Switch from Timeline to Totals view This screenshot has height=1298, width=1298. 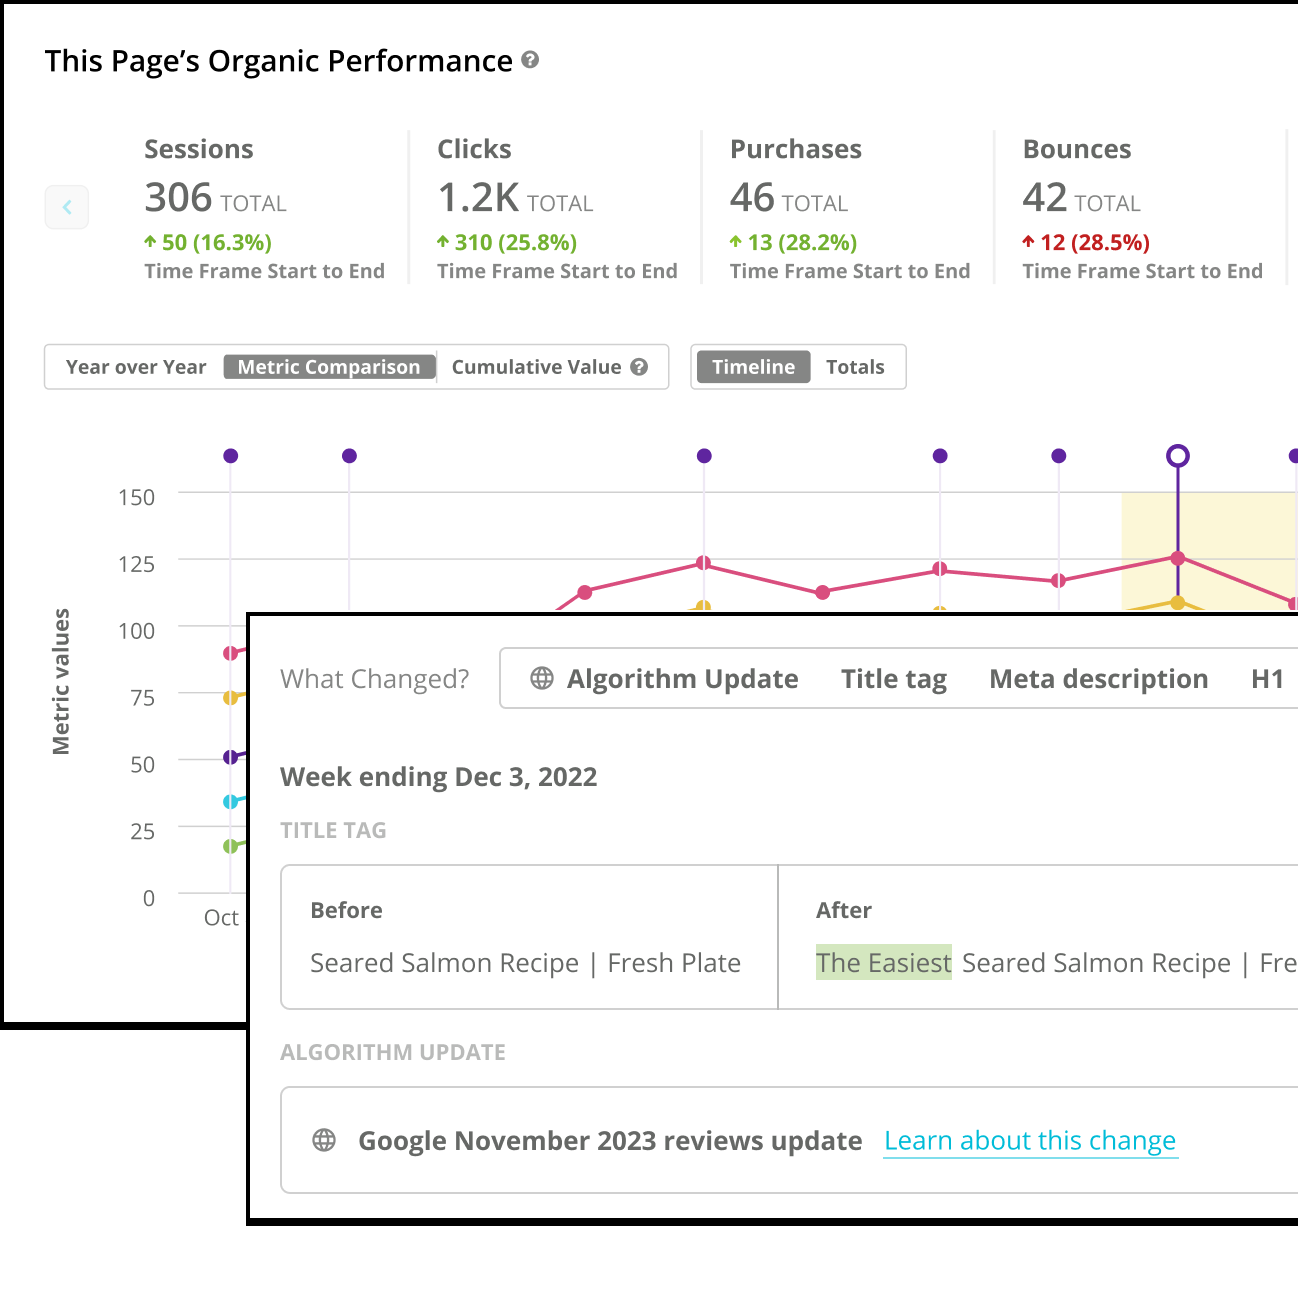pos(856,367)
